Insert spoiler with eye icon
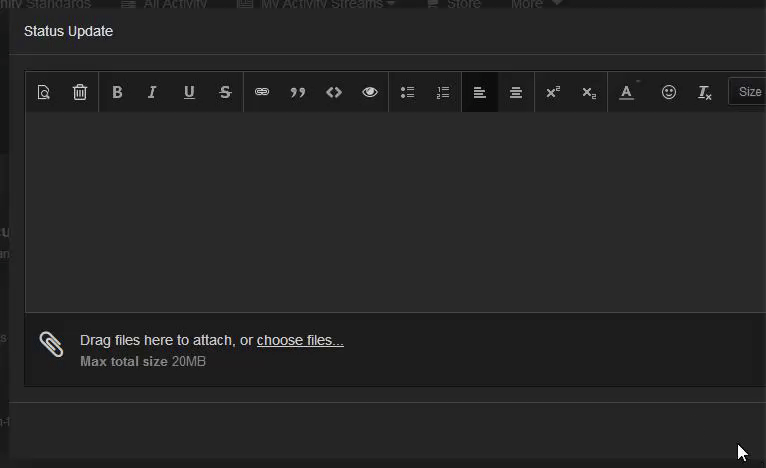Screen dimensions: 766x468 point(370,92)
